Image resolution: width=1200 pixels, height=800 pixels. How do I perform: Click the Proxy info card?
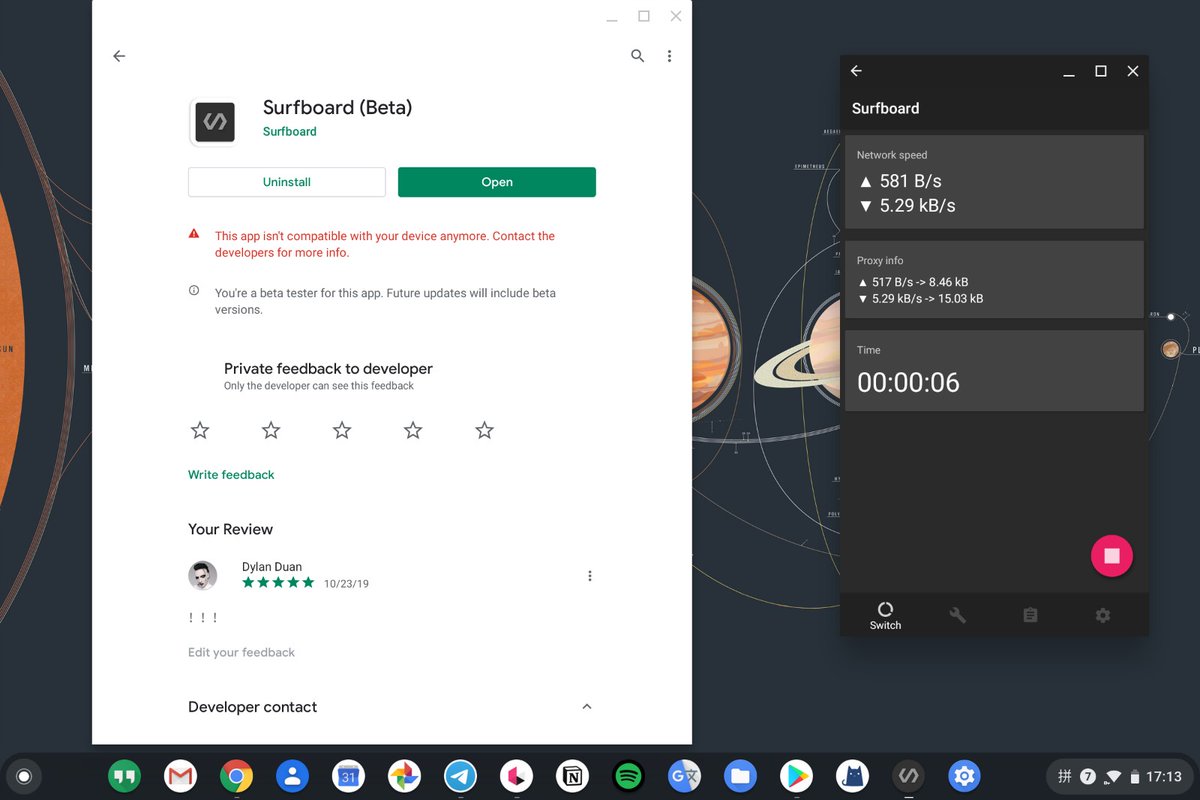994,280
